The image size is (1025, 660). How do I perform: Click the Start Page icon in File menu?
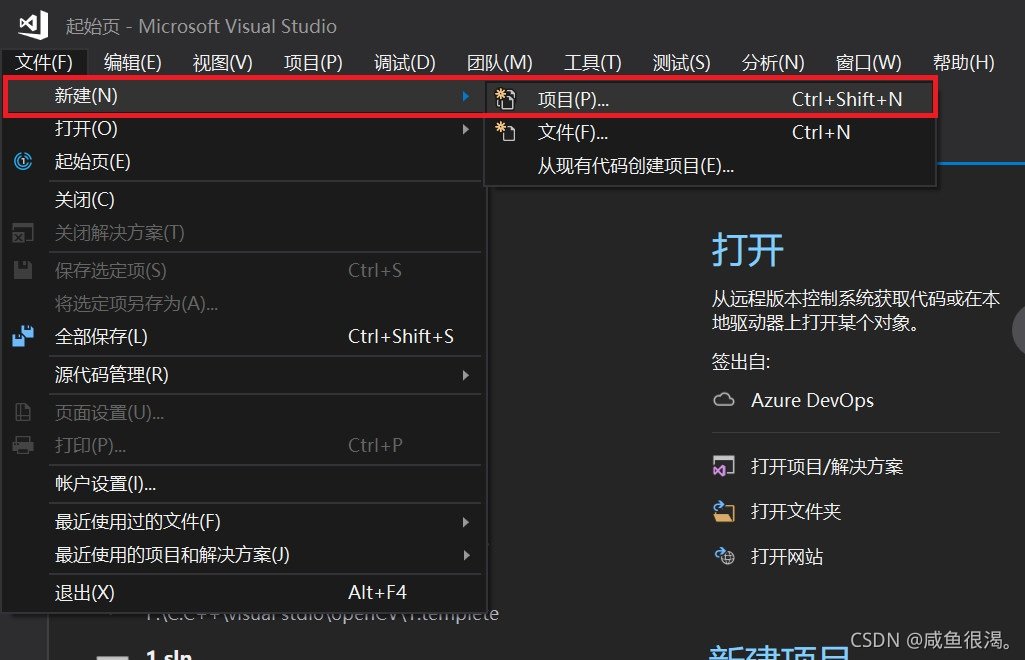point(23,161)
